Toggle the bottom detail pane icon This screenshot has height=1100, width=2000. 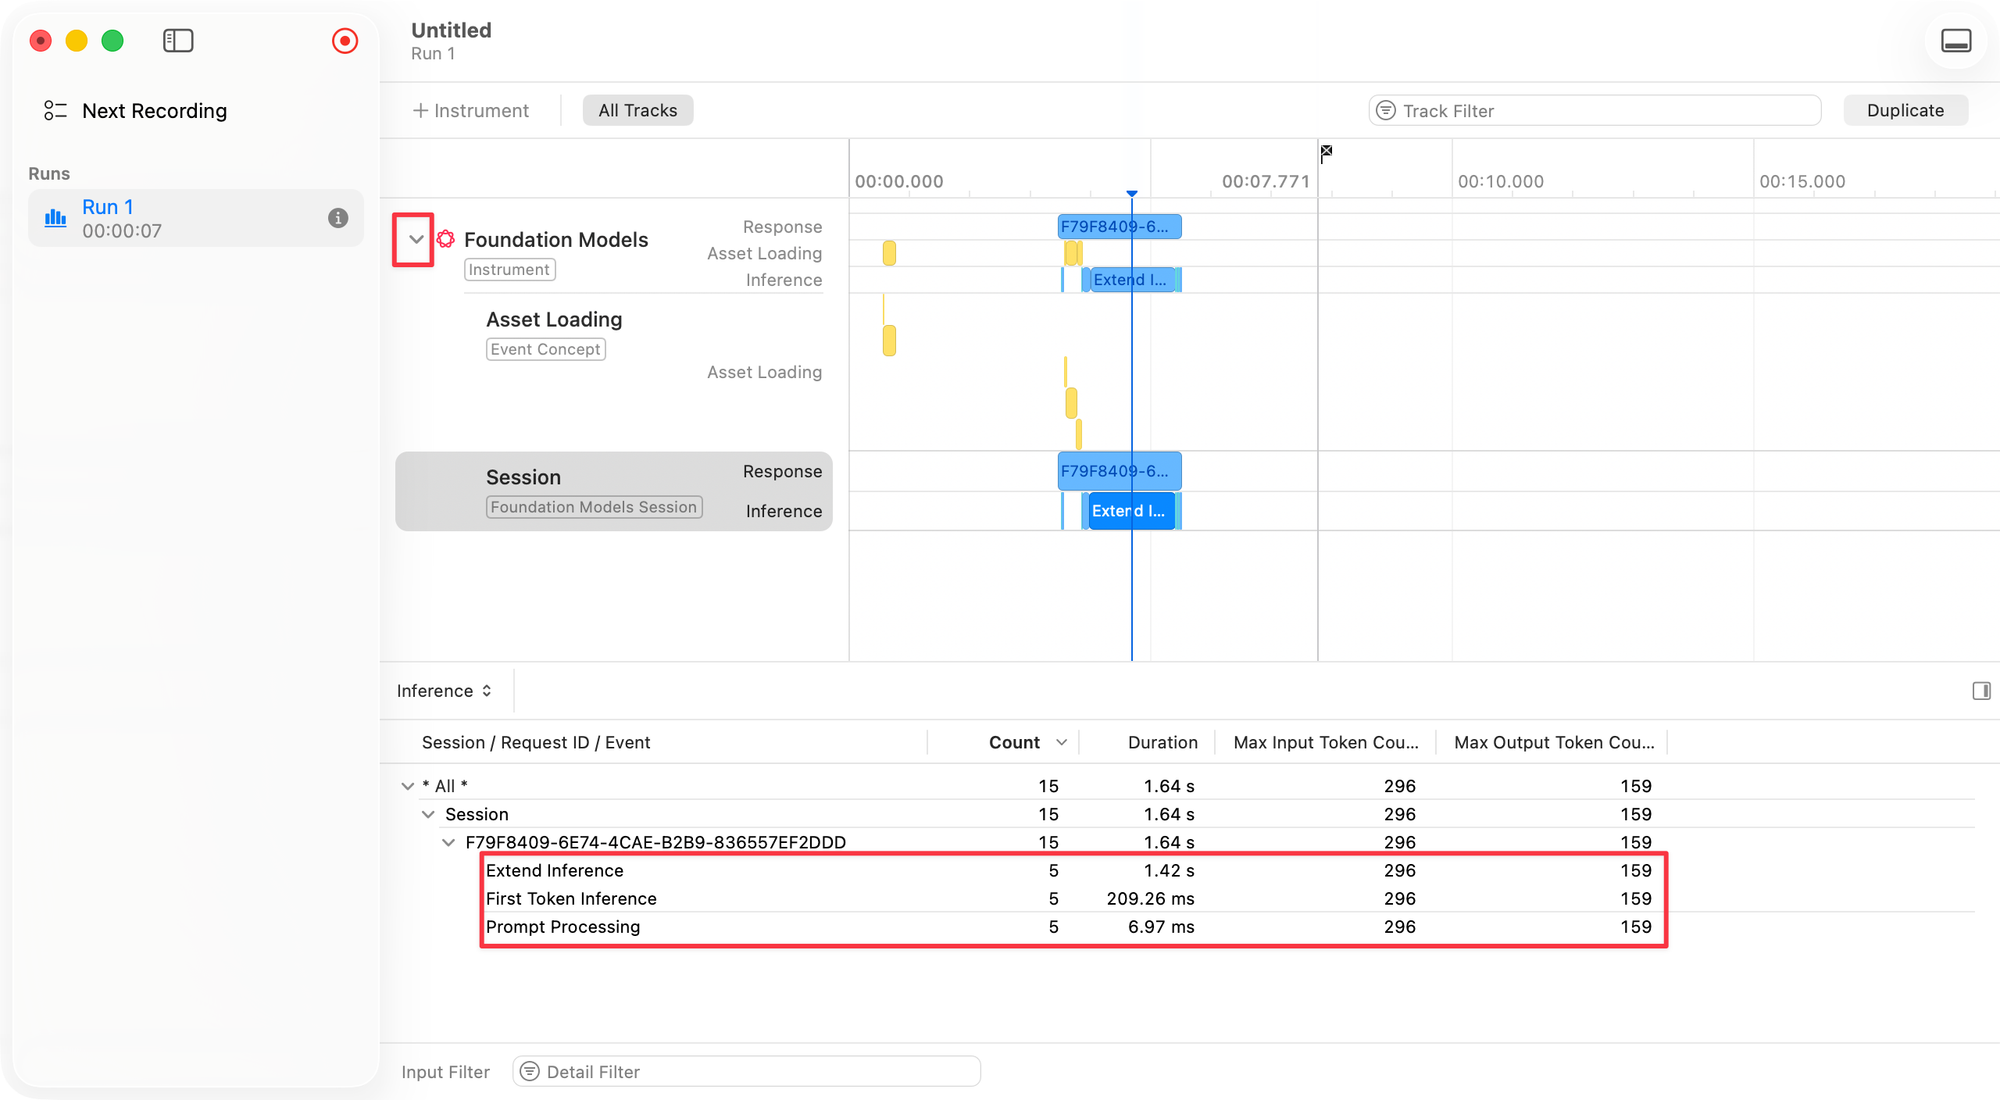coord(1956,41)
